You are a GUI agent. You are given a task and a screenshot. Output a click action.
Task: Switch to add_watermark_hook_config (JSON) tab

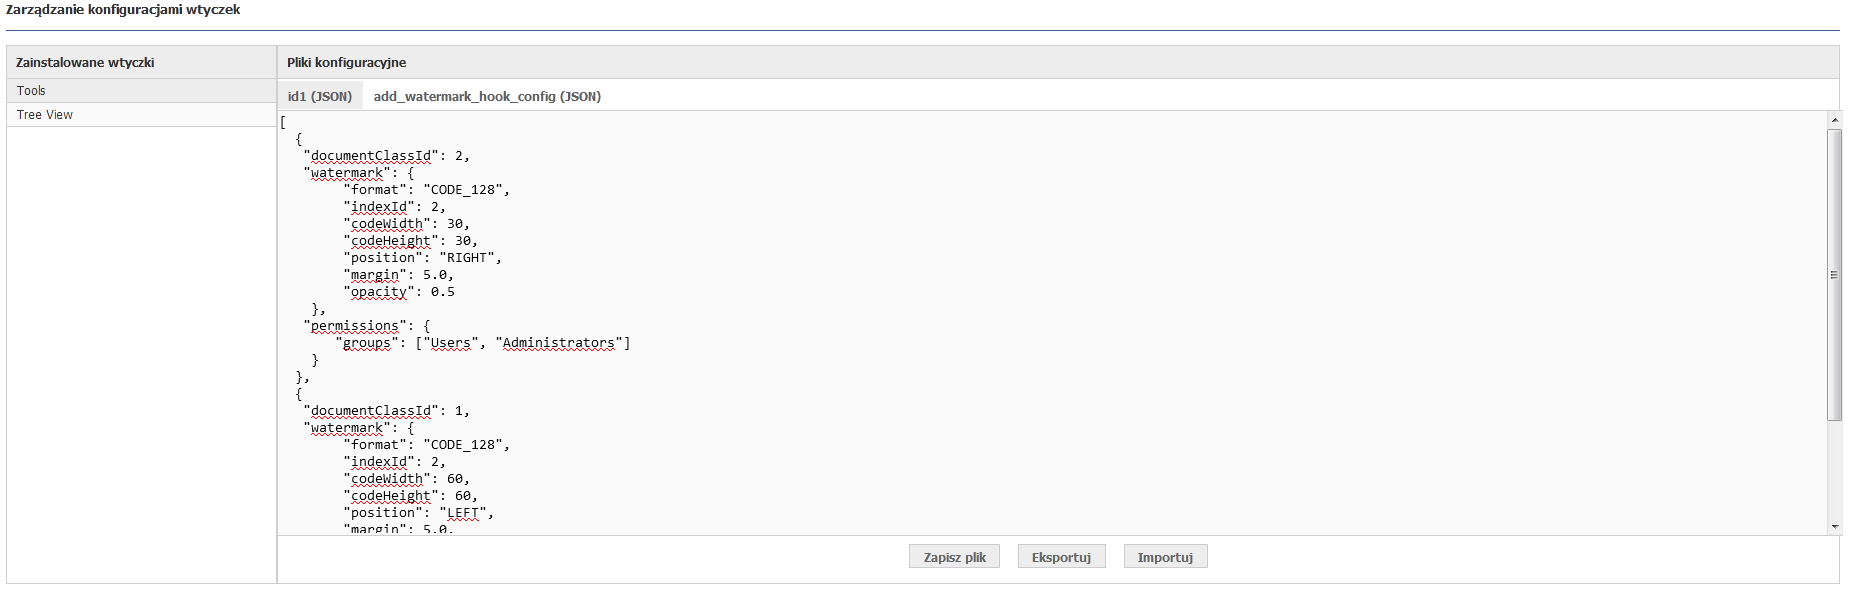tap(487, 97)
